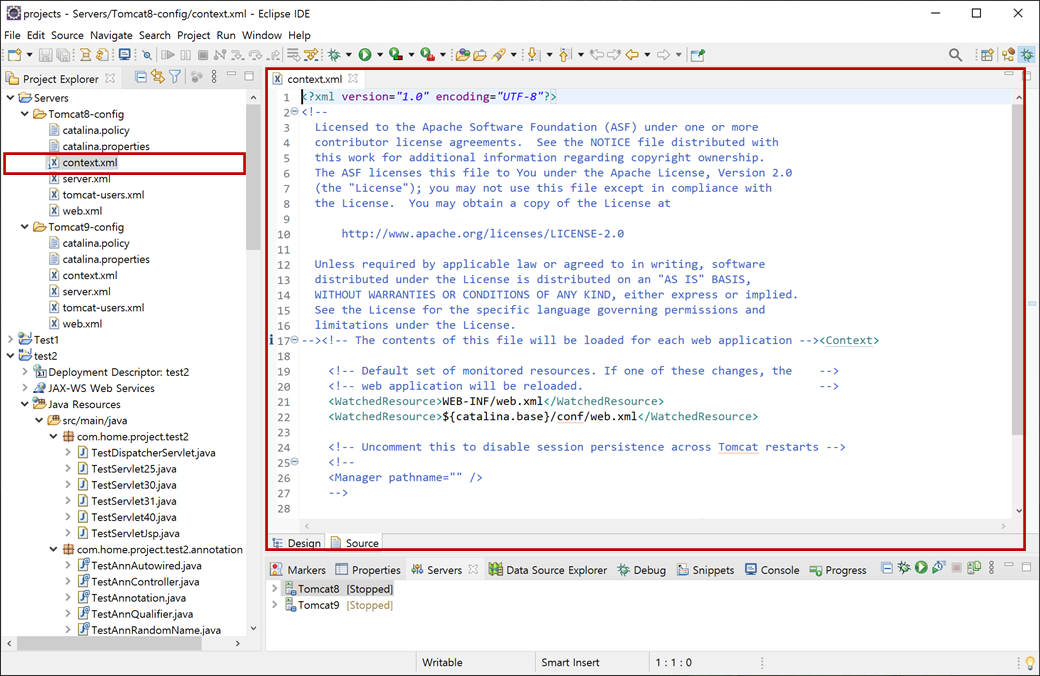1040x676 pixels.
Task: Click the editor vertical scrollbar
Action: (x=1018, y=269)
